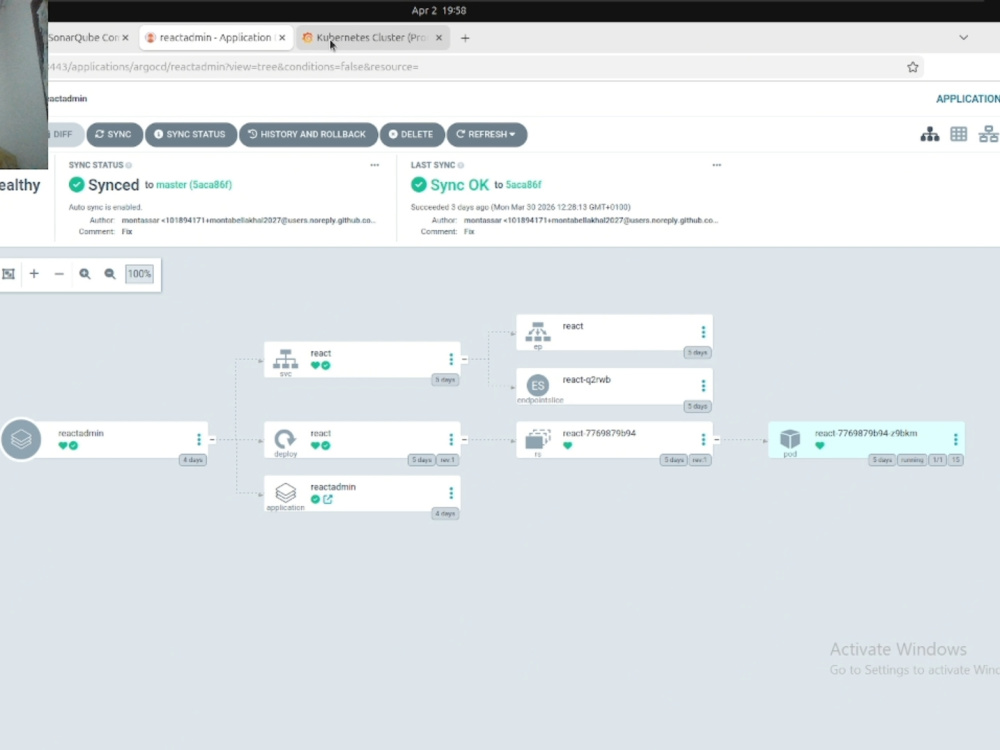Click rev:1 badge on react deploy
The height and width of the screenshot is (750, 1000).
[x=447, y=460]
